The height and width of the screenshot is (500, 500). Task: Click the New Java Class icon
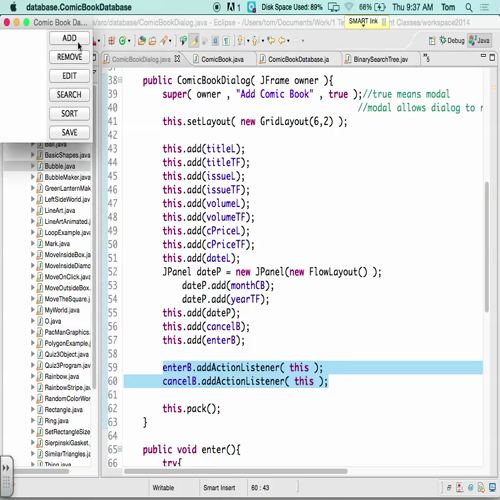click(x=122, y=41)
